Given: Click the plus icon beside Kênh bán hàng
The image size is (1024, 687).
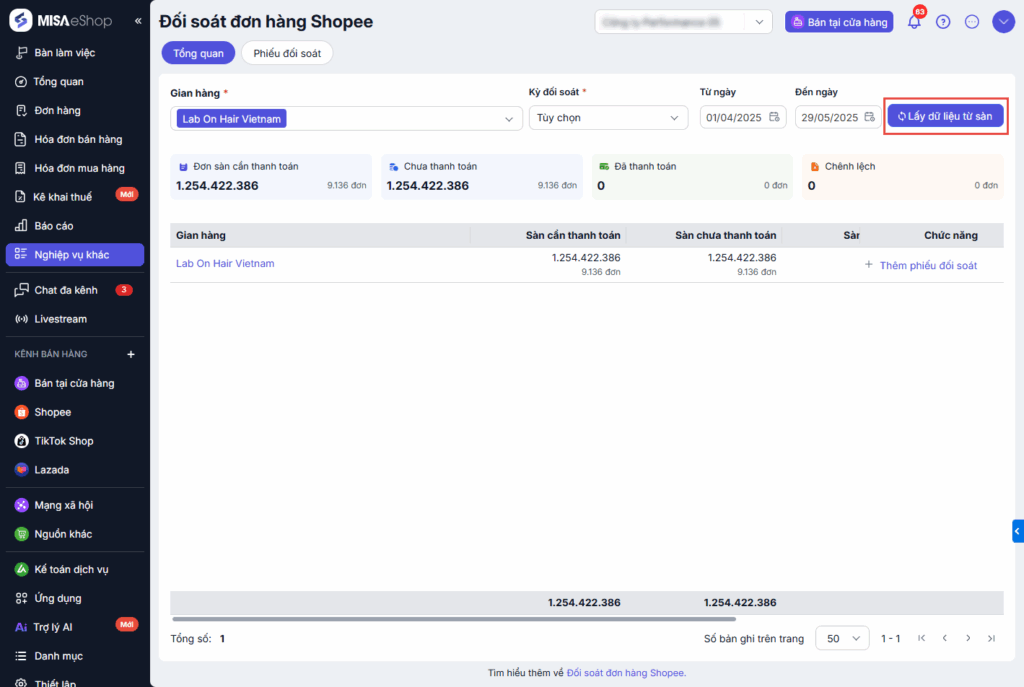Looking at the screenshot, I should [x=131, y=354].
